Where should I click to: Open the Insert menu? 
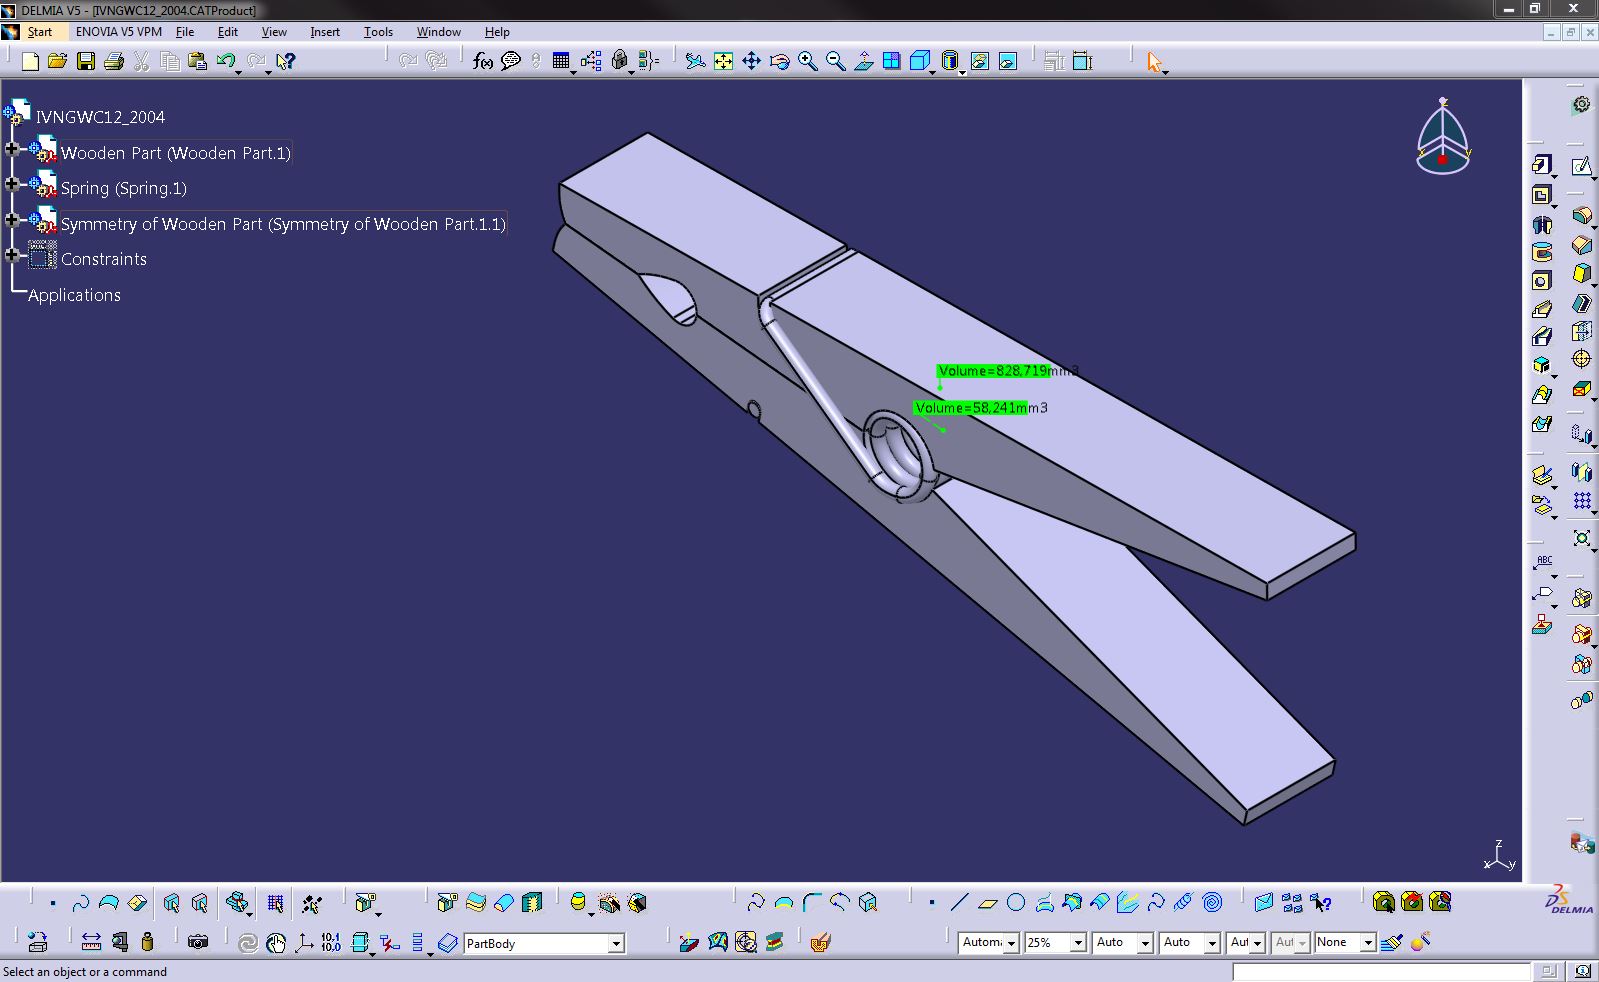[x=325, y=32]
